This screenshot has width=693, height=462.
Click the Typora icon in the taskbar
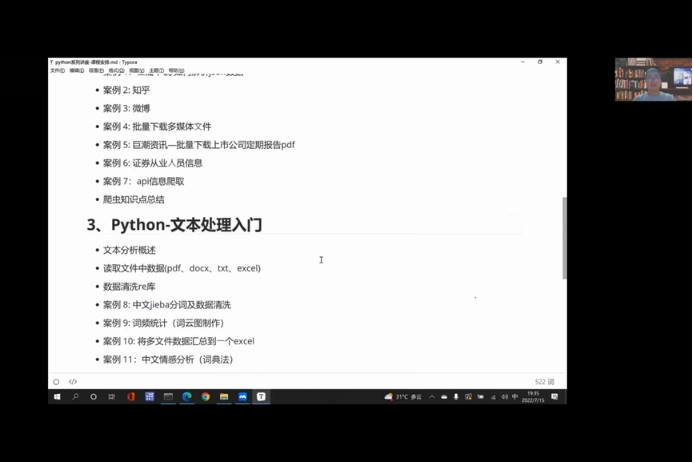(261, 397)
